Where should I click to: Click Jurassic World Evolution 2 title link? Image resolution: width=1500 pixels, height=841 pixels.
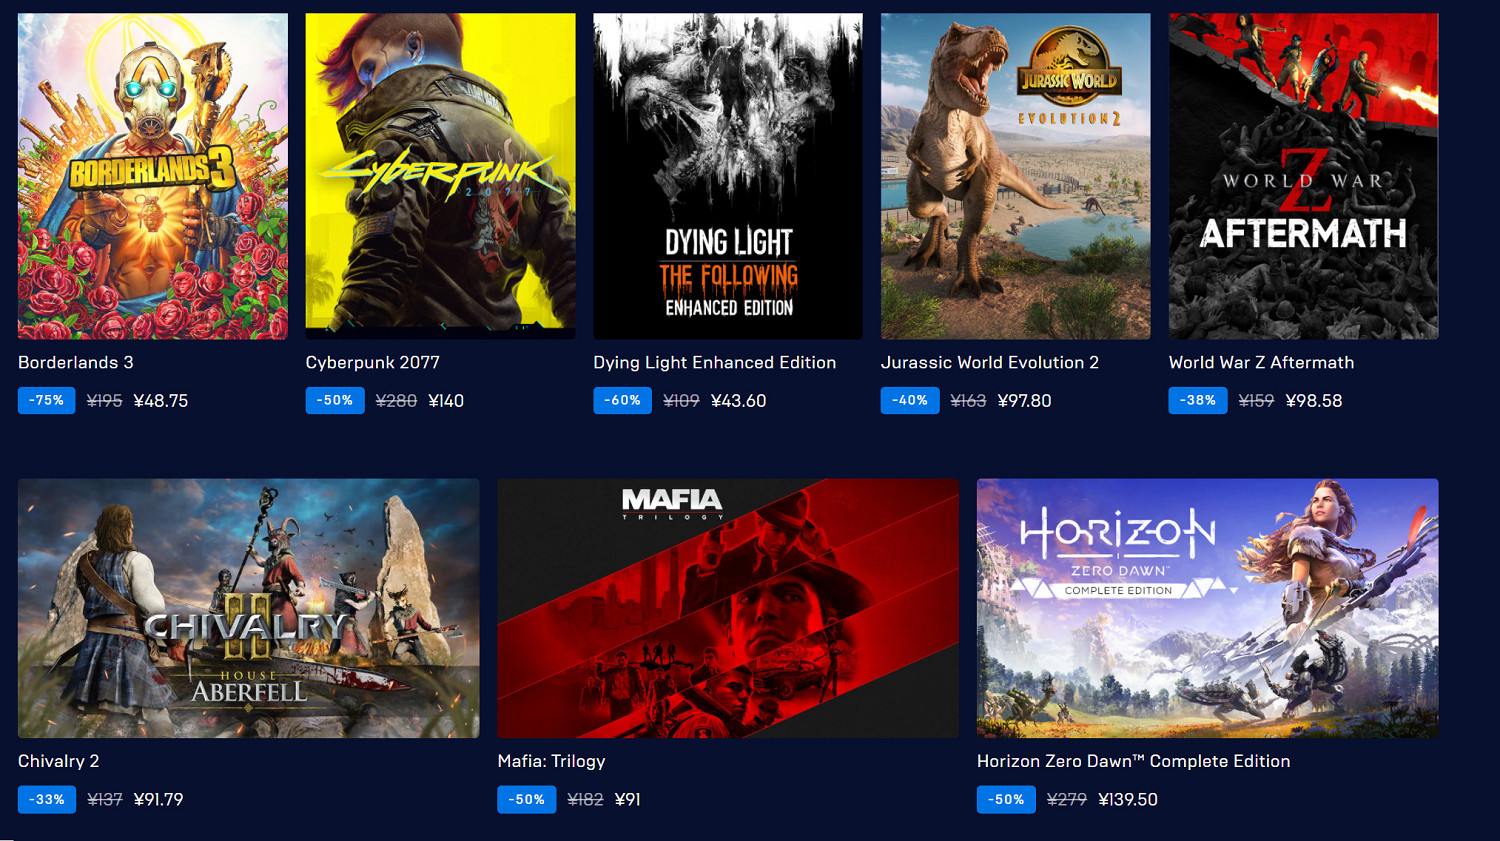(x=990, y=362)
